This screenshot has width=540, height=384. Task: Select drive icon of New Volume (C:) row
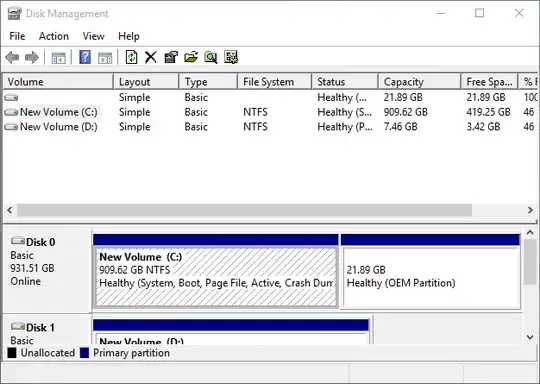pyautogui.click(x=11, y=112)
